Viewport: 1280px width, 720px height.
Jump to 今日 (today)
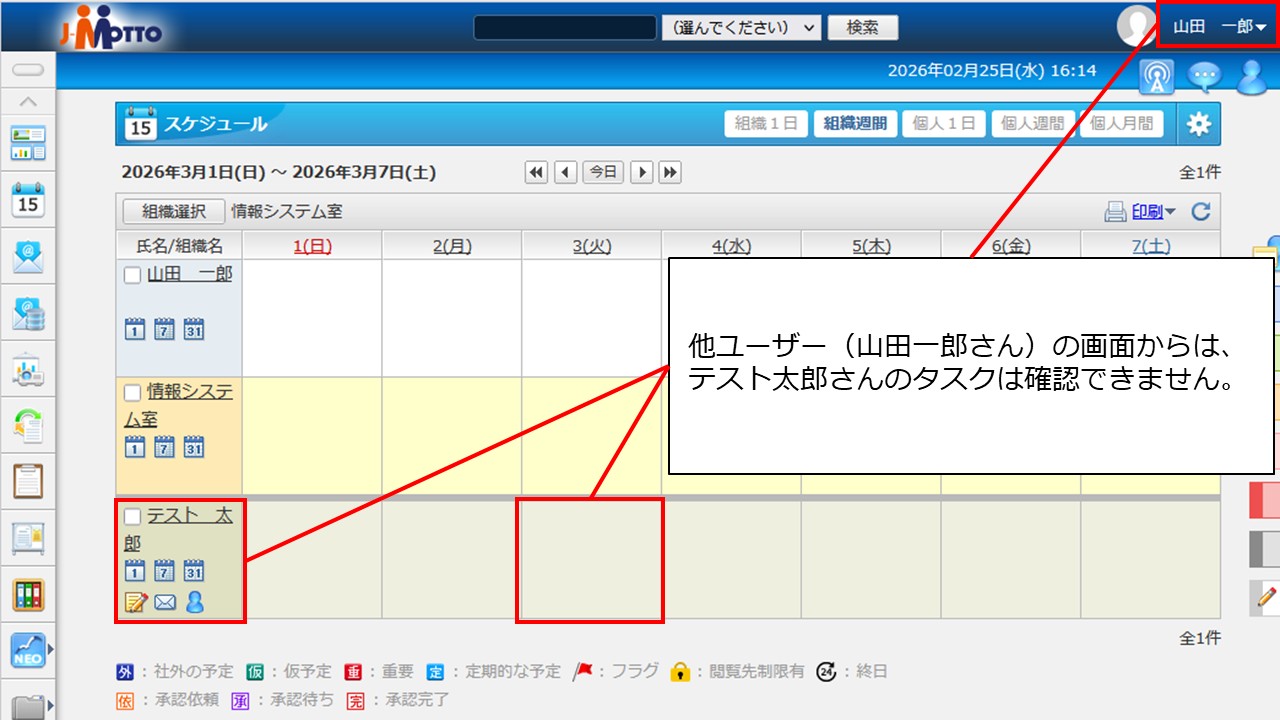point(603,172)
